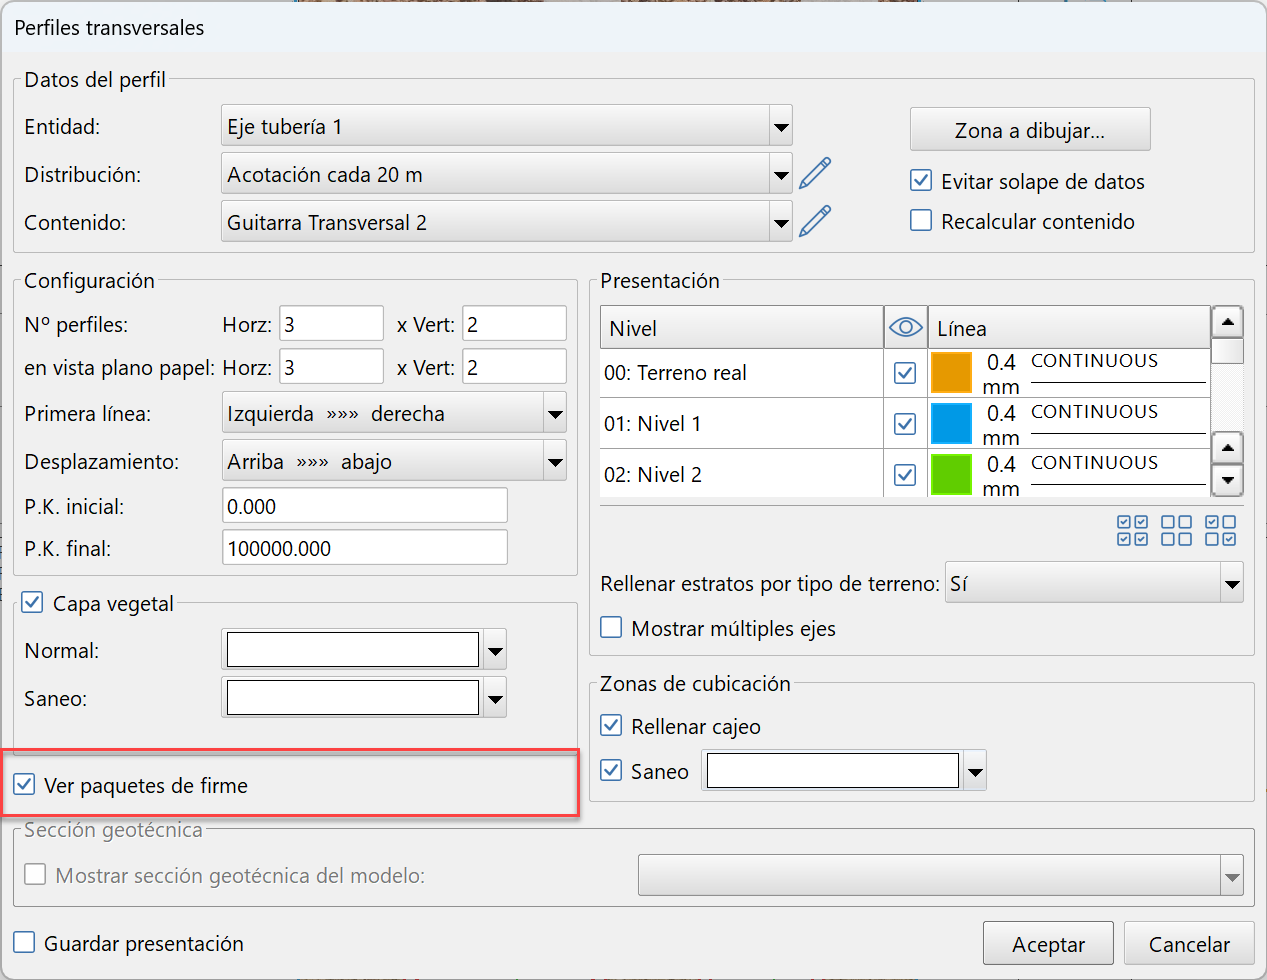Click the Aceptar button
1267x980 pixels.
pos(1048,944)
